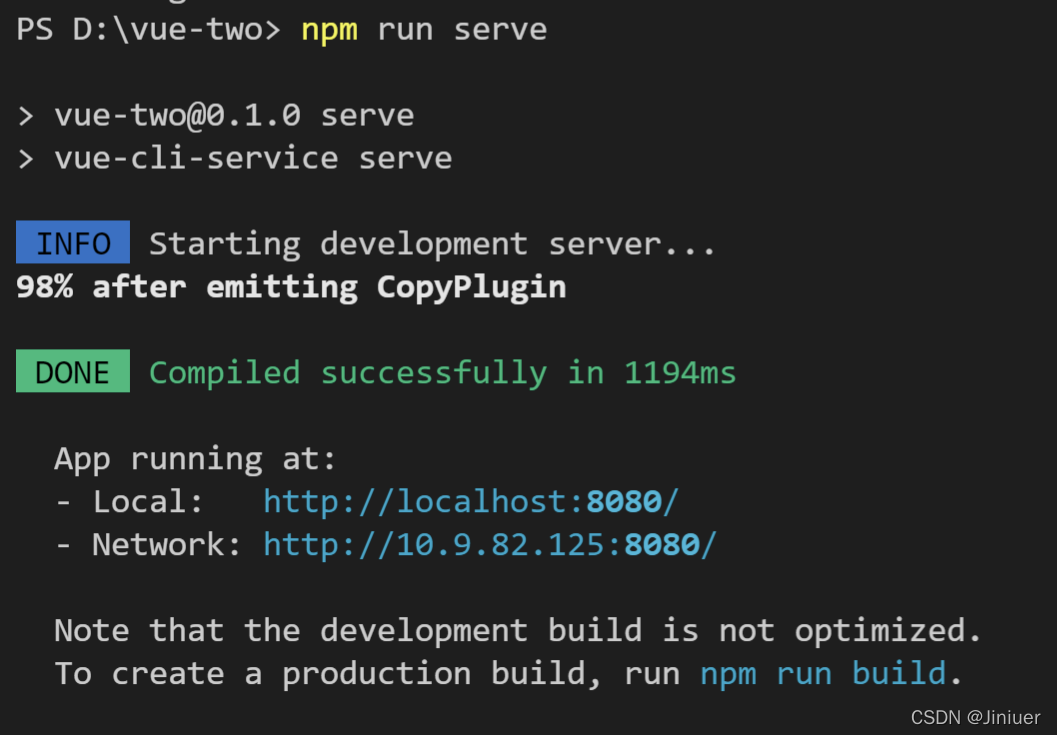
Task: Open the Network URL 10.9.82.125:8080
Action: (489, 544)
